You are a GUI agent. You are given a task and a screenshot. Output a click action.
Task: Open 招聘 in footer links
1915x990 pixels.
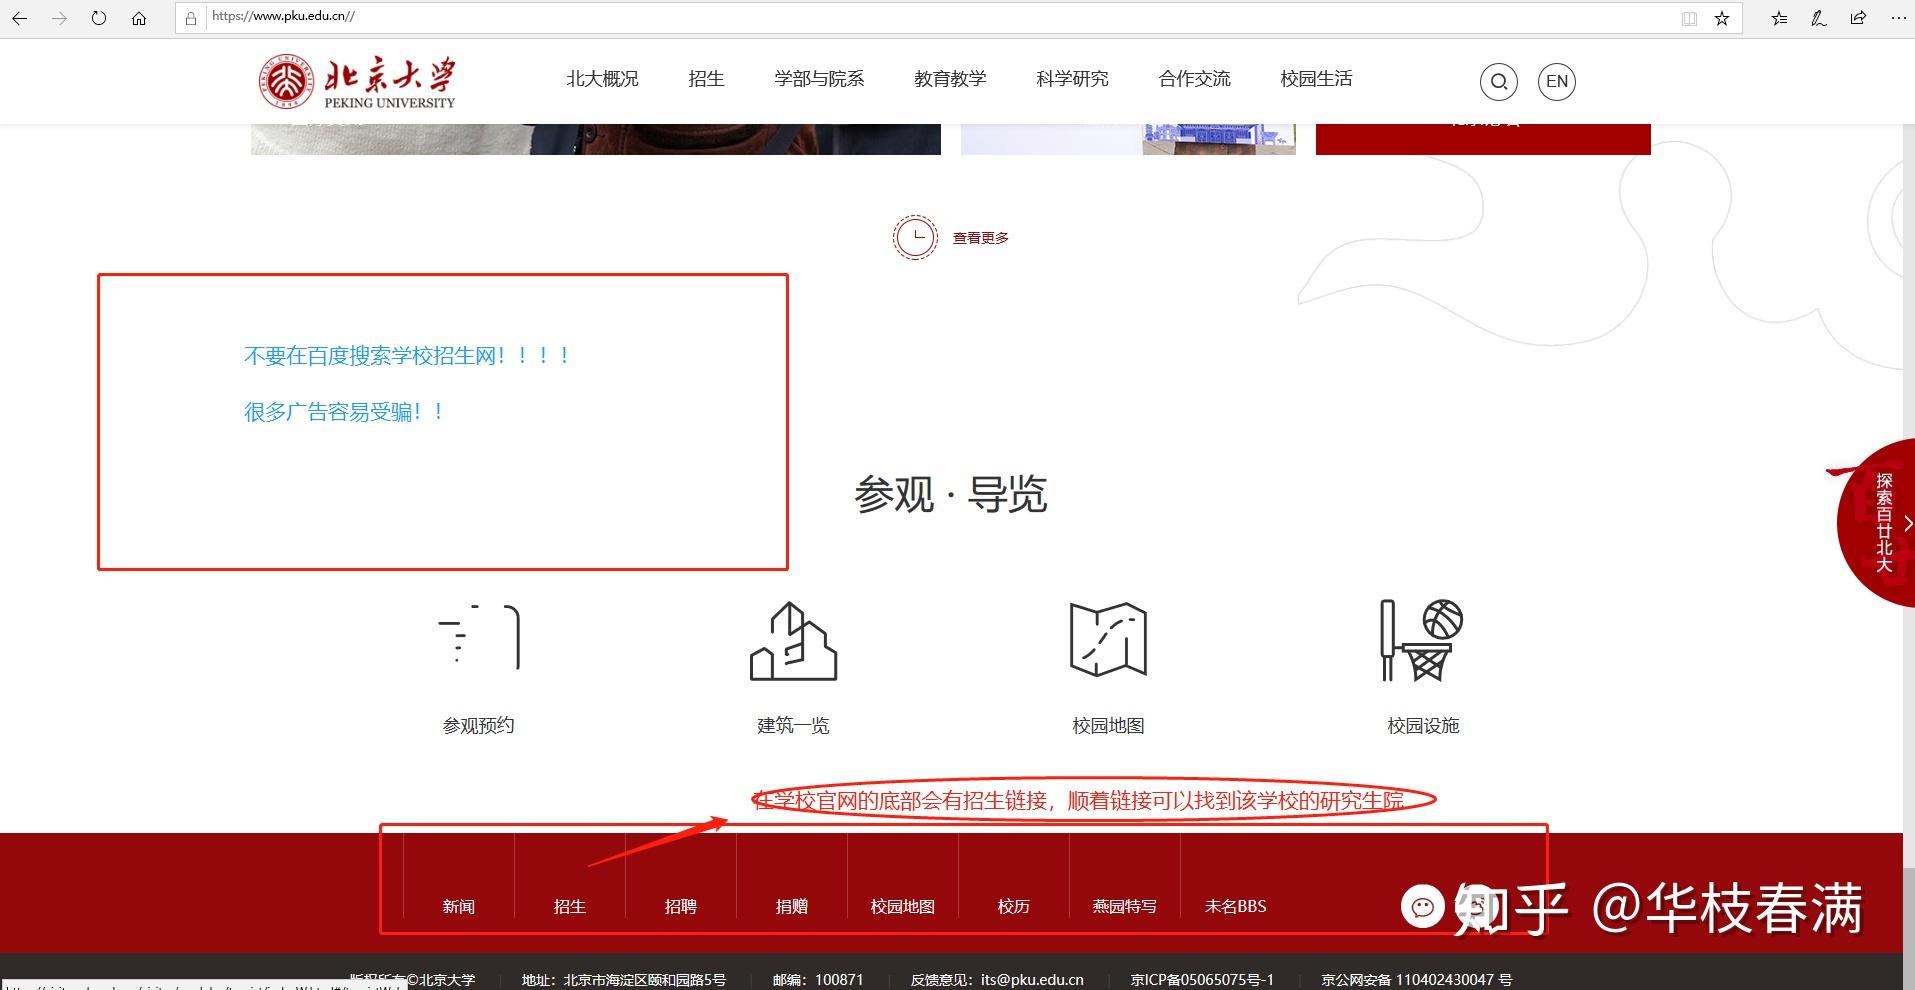click(x=681, y=906)
